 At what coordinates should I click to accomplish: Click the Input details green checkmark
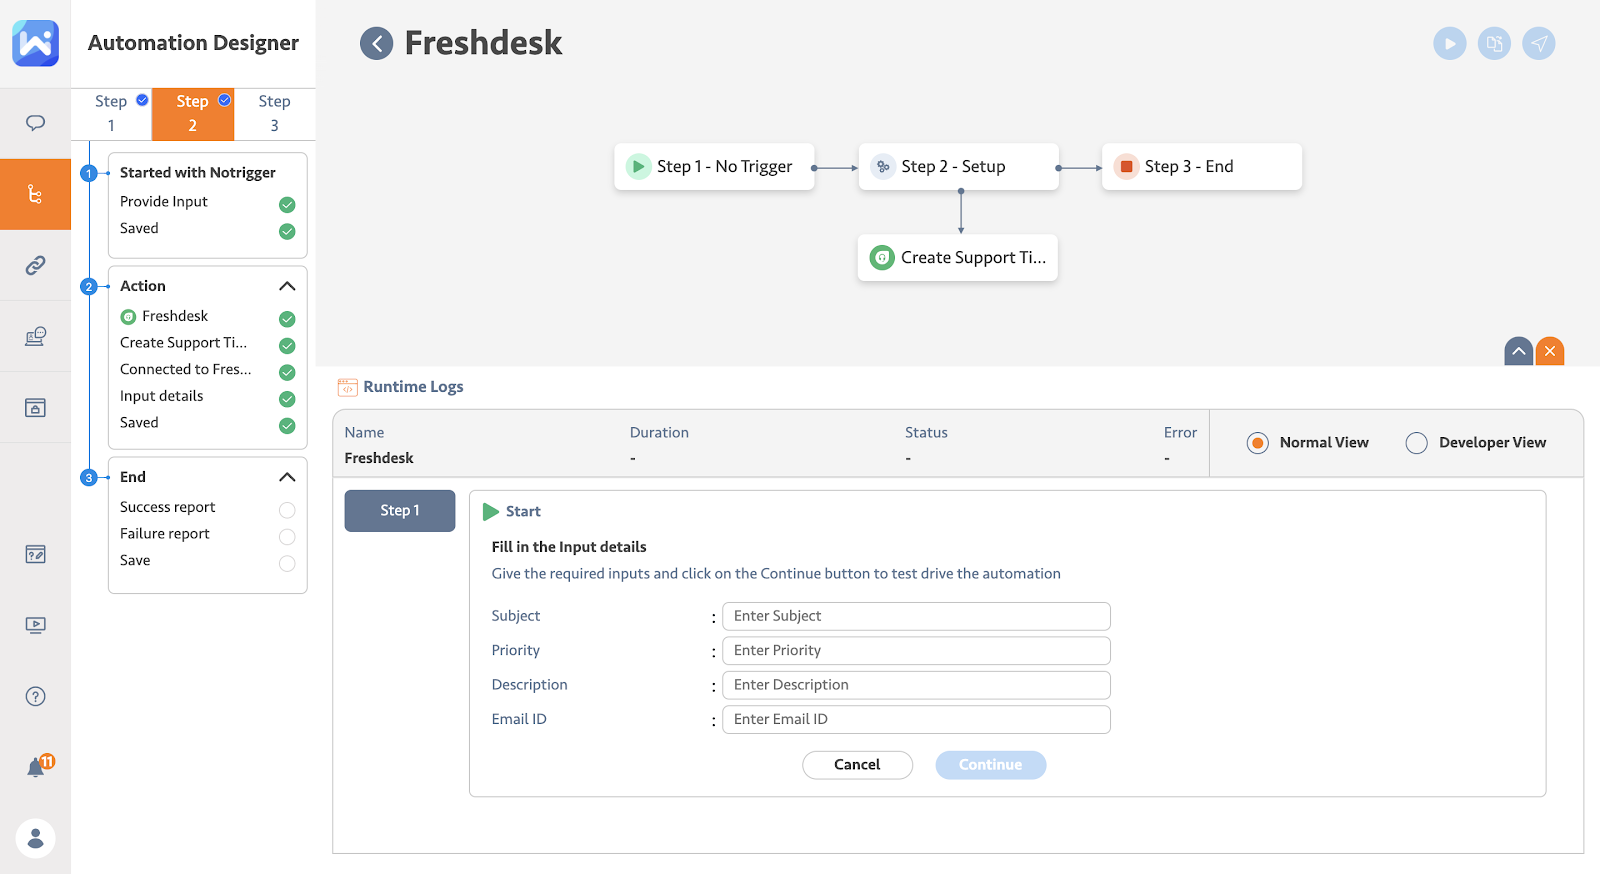(287, 399)
